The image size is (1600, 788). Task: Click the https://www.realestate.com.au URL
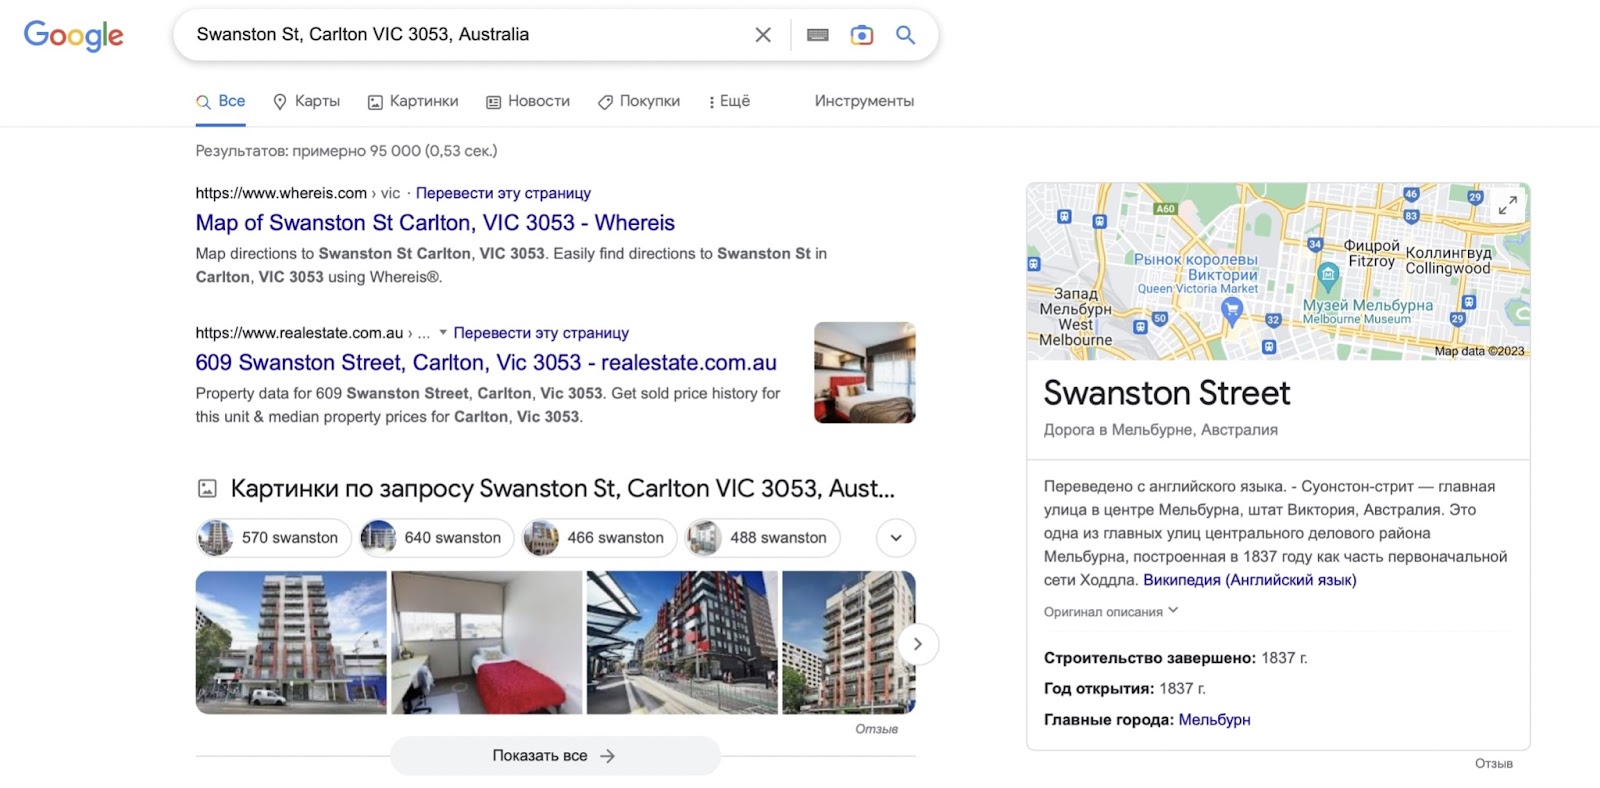299,333
